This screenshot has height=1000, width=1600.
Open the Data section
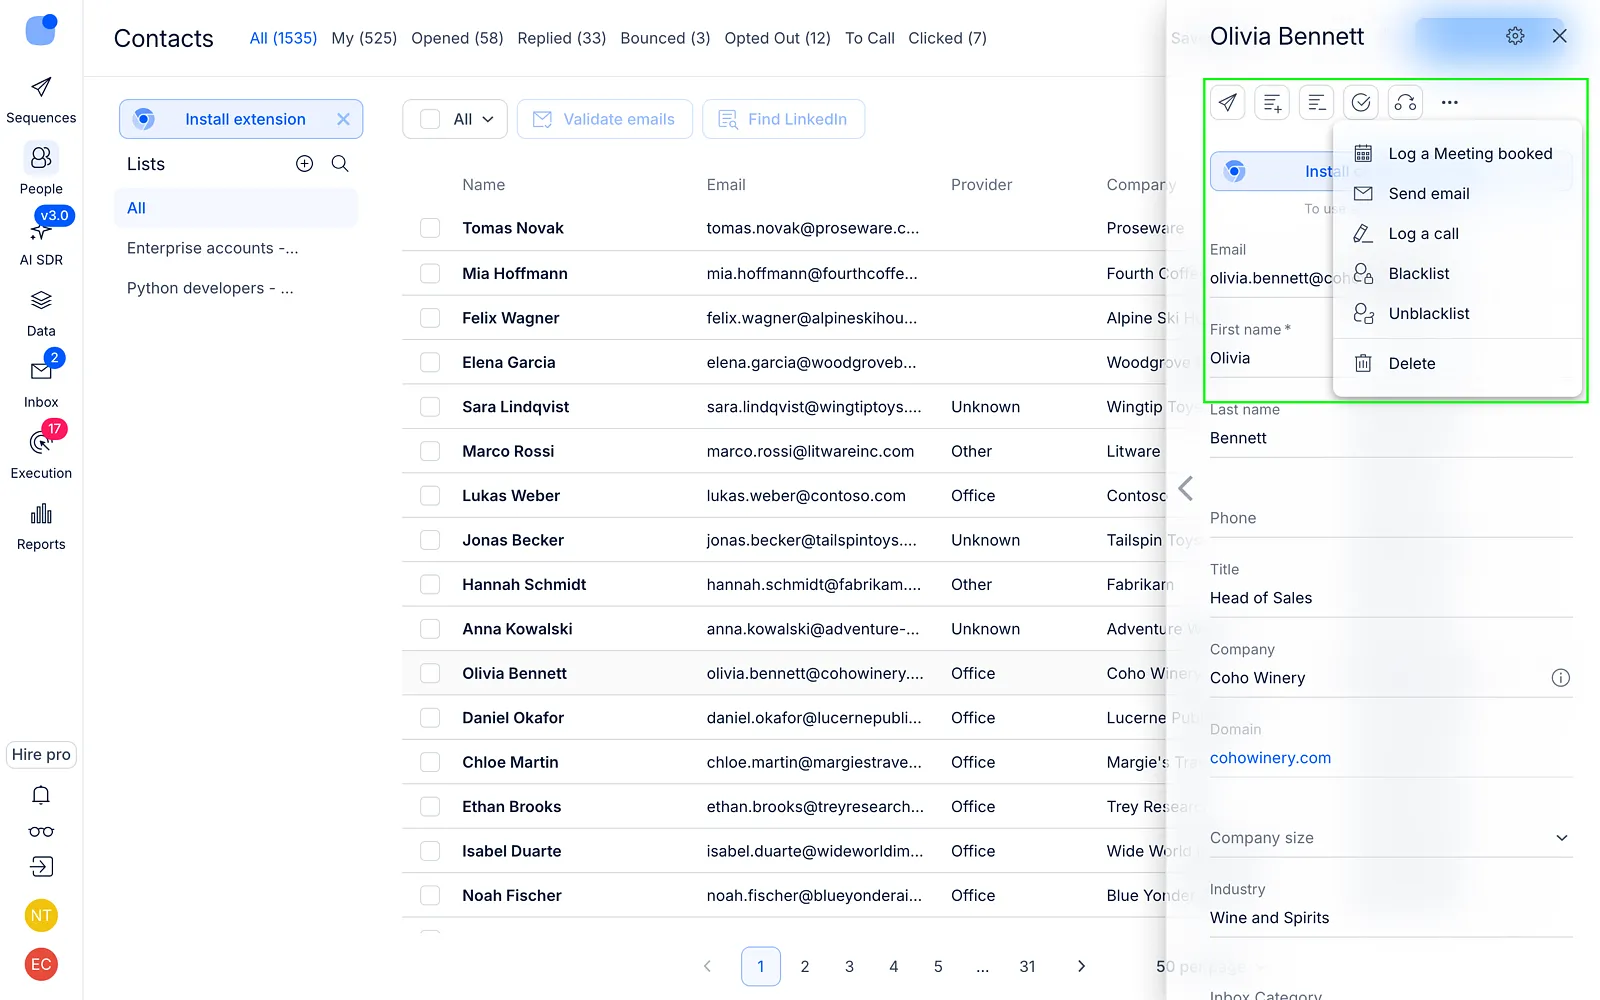click(x=41, y=313)
